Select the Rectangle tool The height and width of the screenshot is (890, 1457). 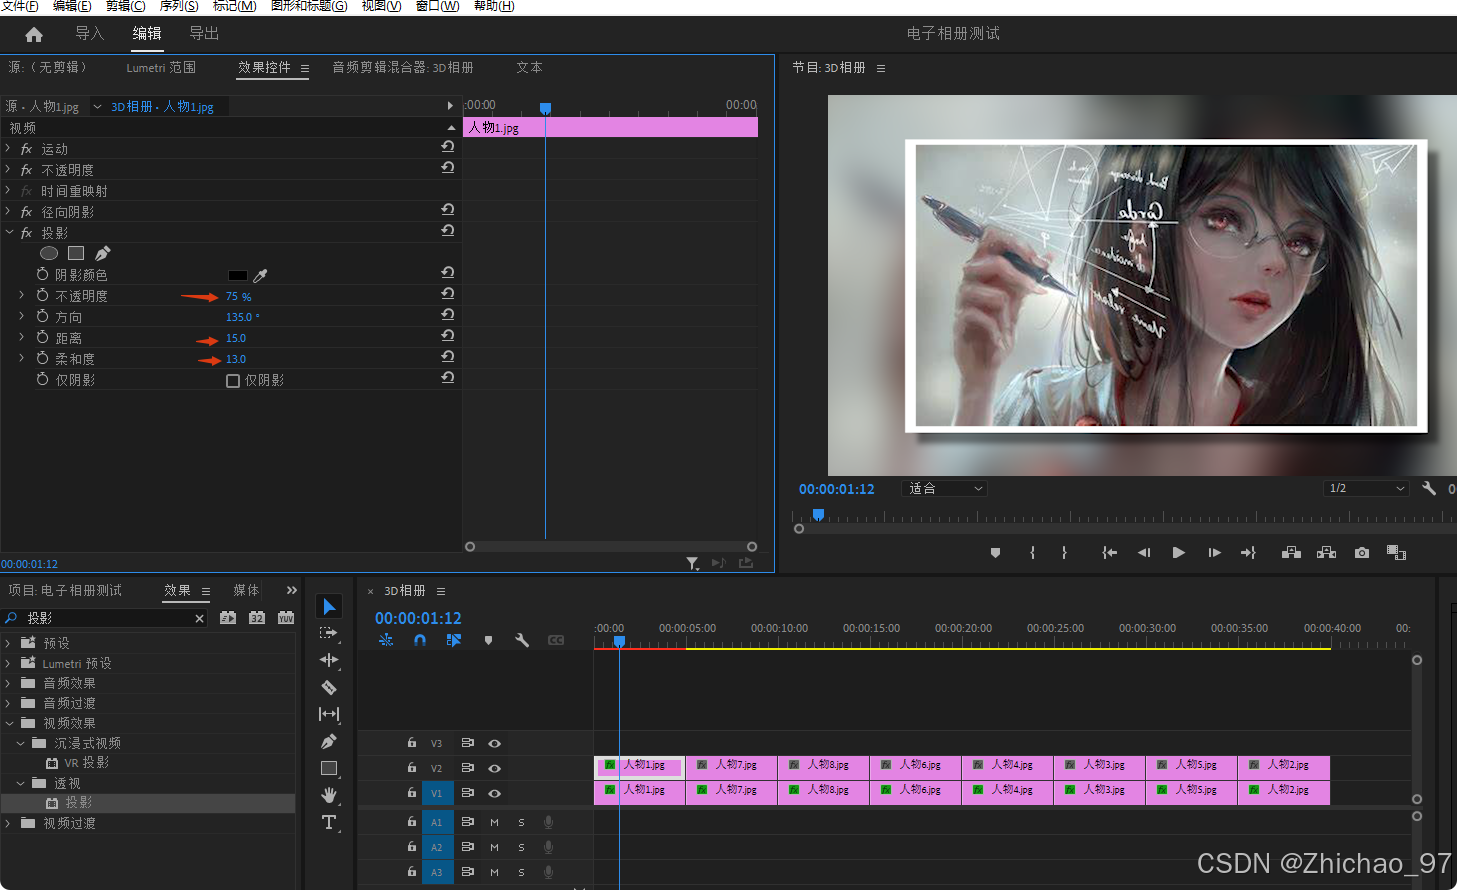click(329, 768)
